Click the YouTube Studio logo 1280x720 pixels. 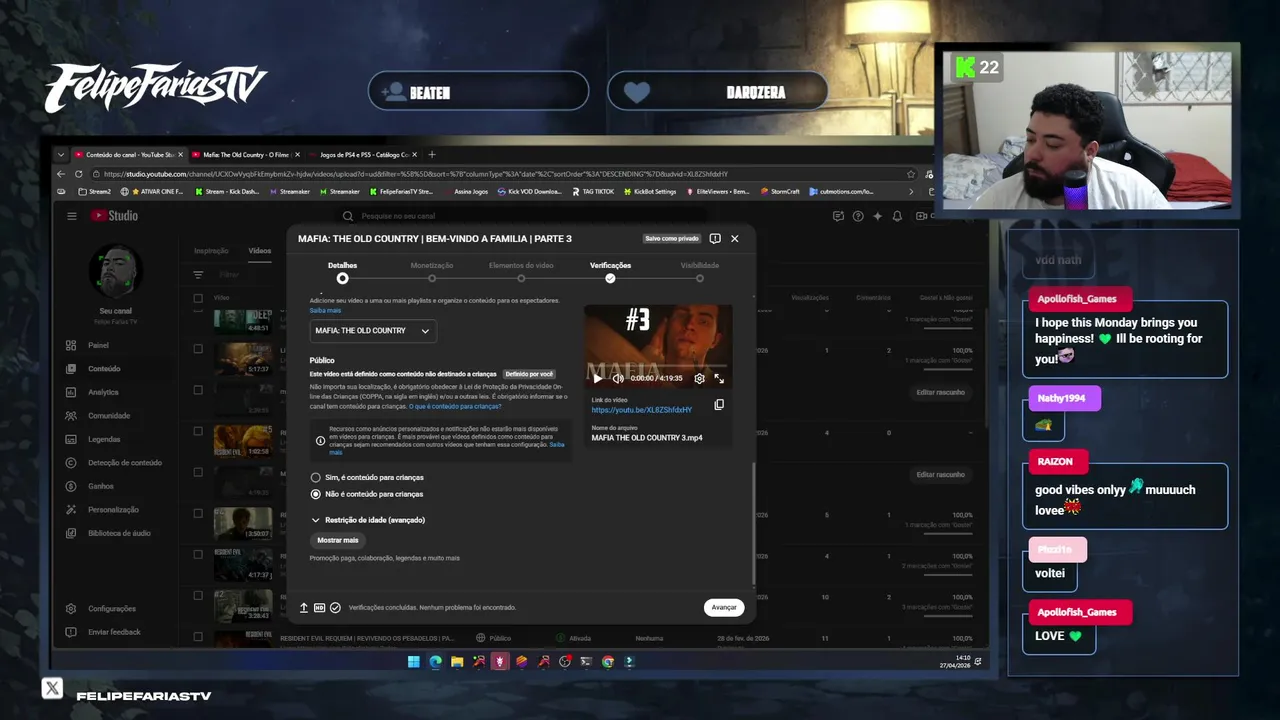(x=114, y=216)
